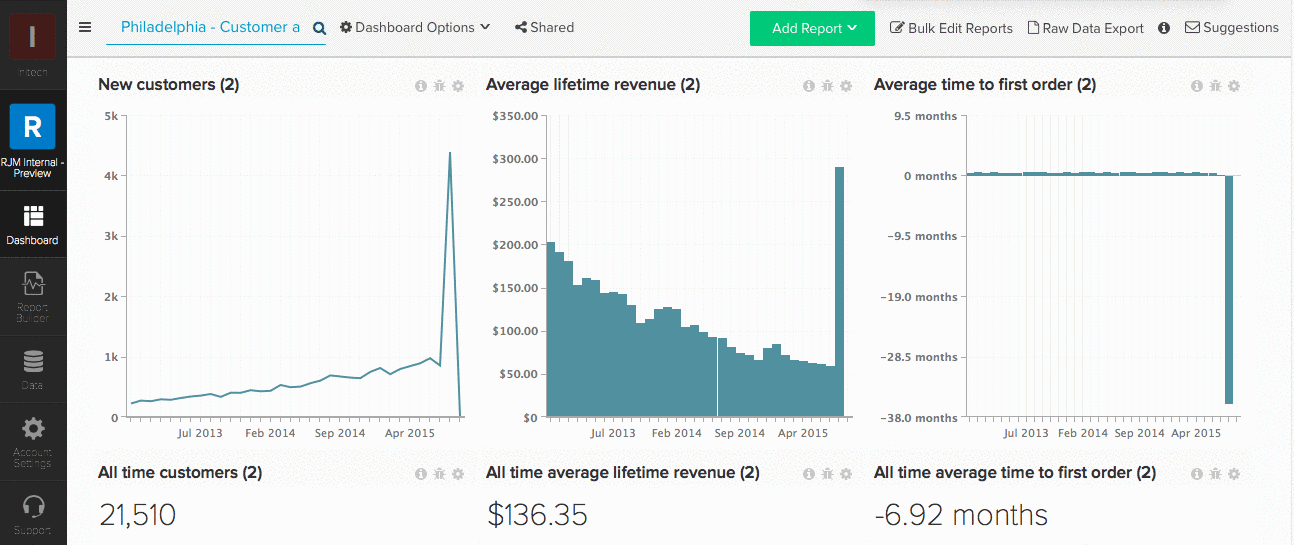Screen dimensions: 1294x545
Task: Show info for Average time to first order
Action: click(1196, 86)
